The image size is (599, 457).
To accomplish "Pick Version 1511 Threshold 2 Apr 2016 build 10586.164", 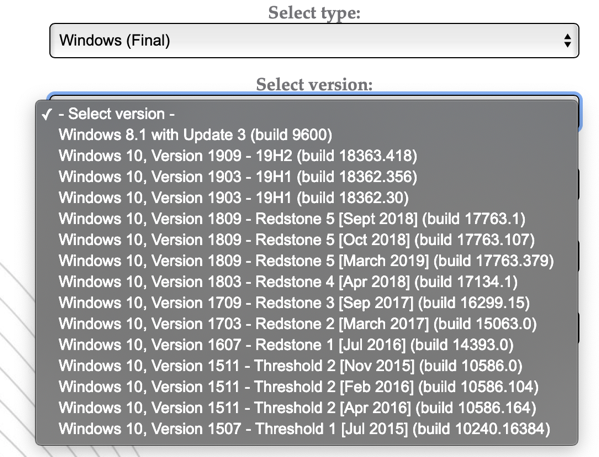I will tap(307, 408).
